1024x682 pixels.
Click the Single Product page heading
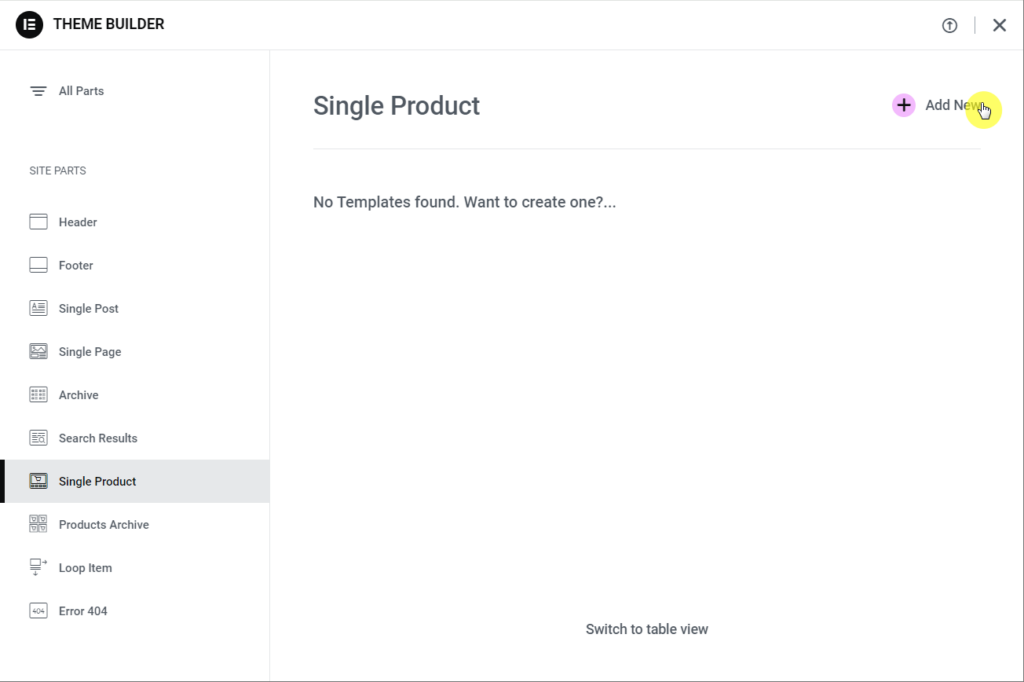(396, 106)
